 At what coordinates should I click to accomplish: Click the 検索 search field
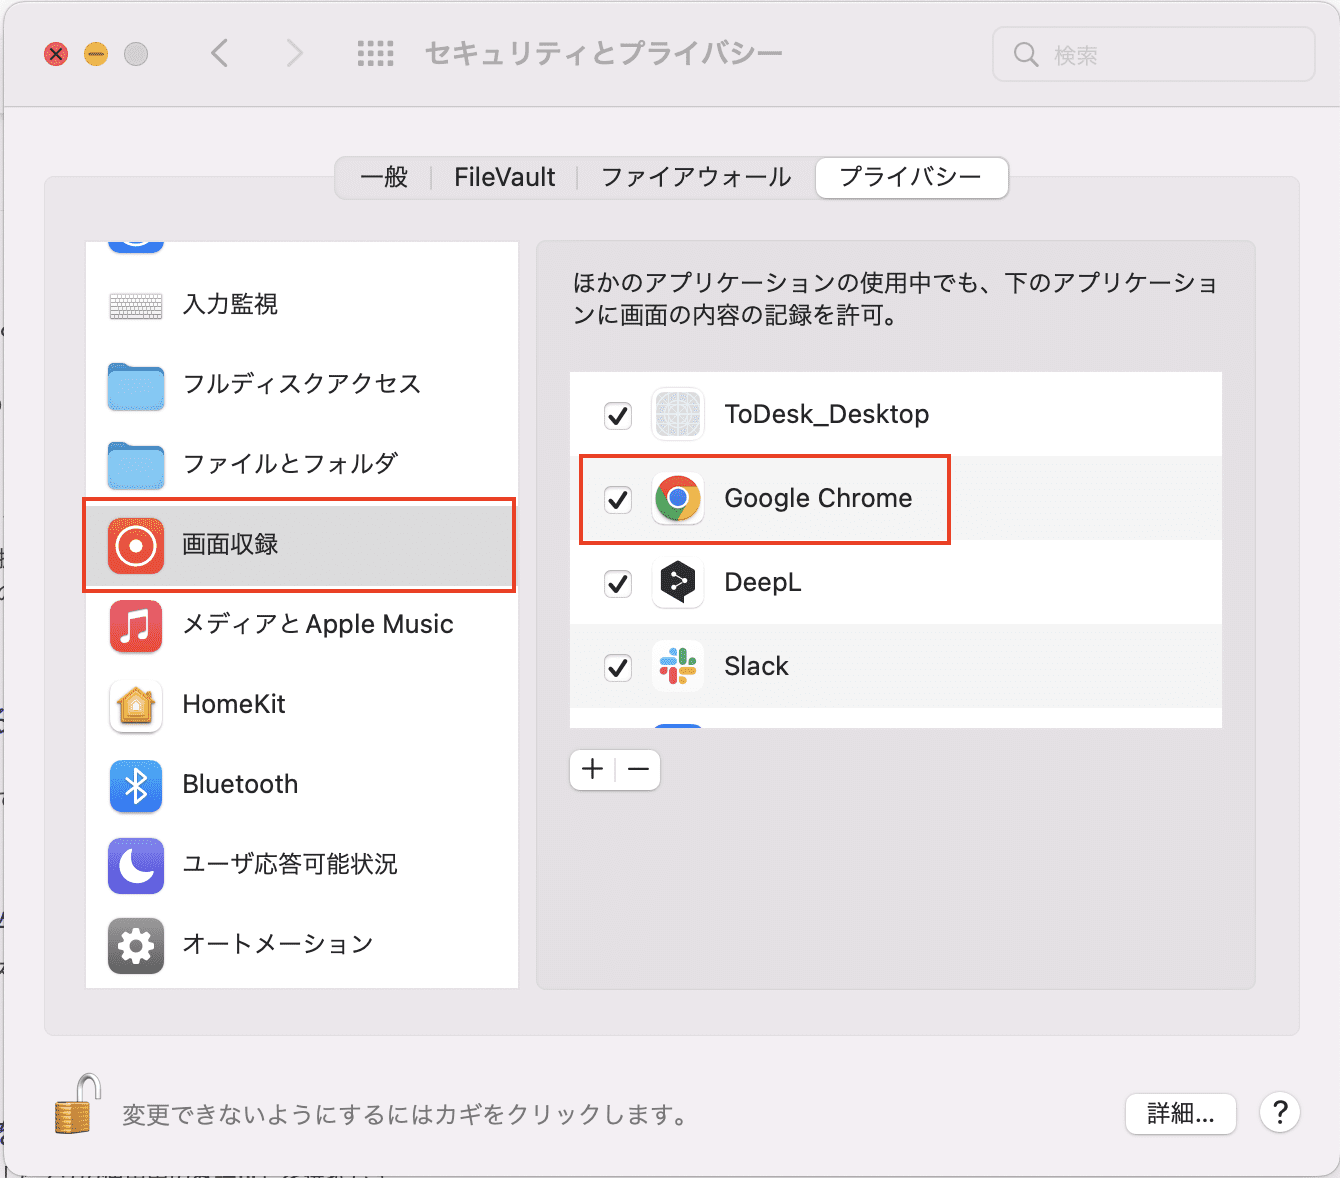click(1154, 54)
